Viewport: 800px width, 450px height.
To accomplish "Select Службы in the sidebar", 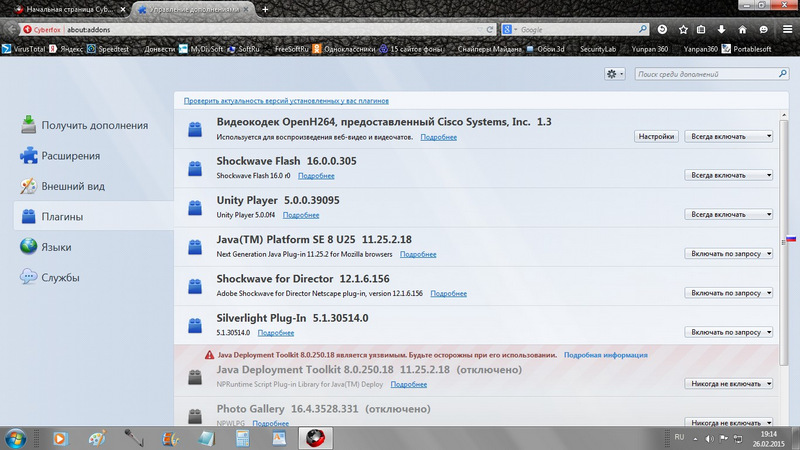I will pyautogui.click(x=50, y=278).
